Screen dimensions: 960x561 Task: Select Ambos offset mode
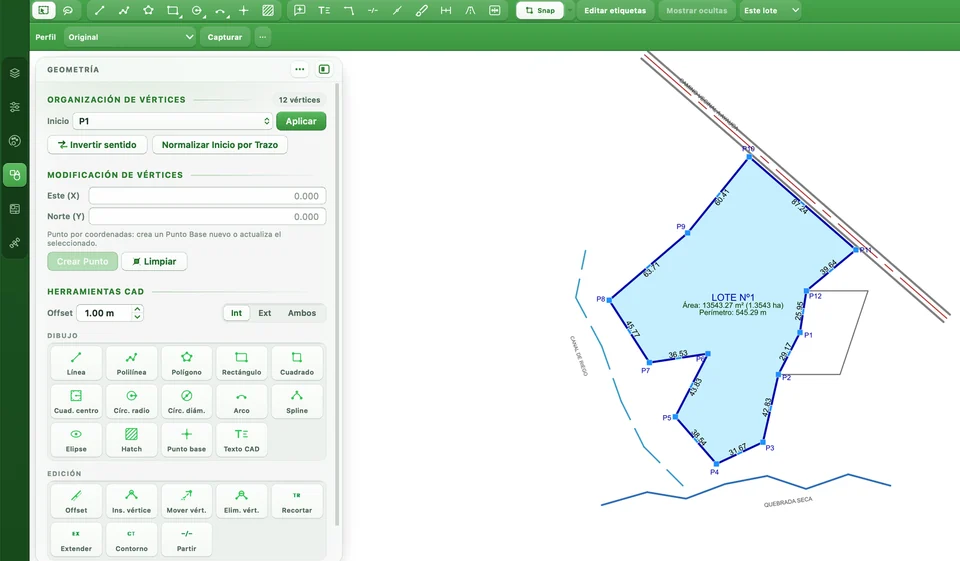pyautogui.click(x=302, y=313)
